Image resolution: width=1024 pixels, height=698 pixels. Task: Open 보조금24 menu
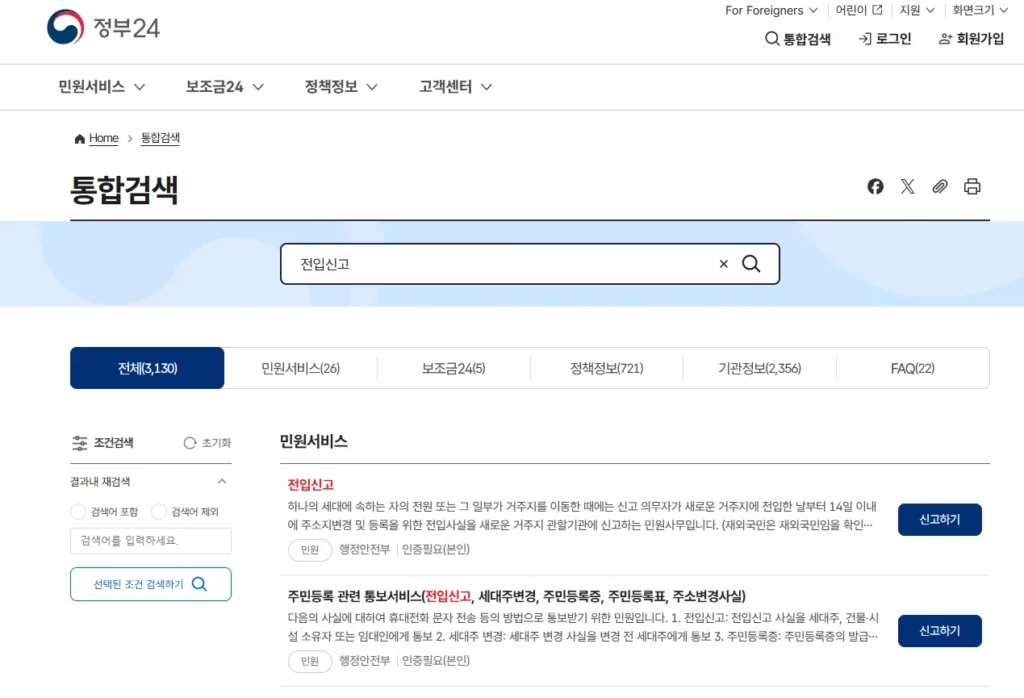coord(225,87)
